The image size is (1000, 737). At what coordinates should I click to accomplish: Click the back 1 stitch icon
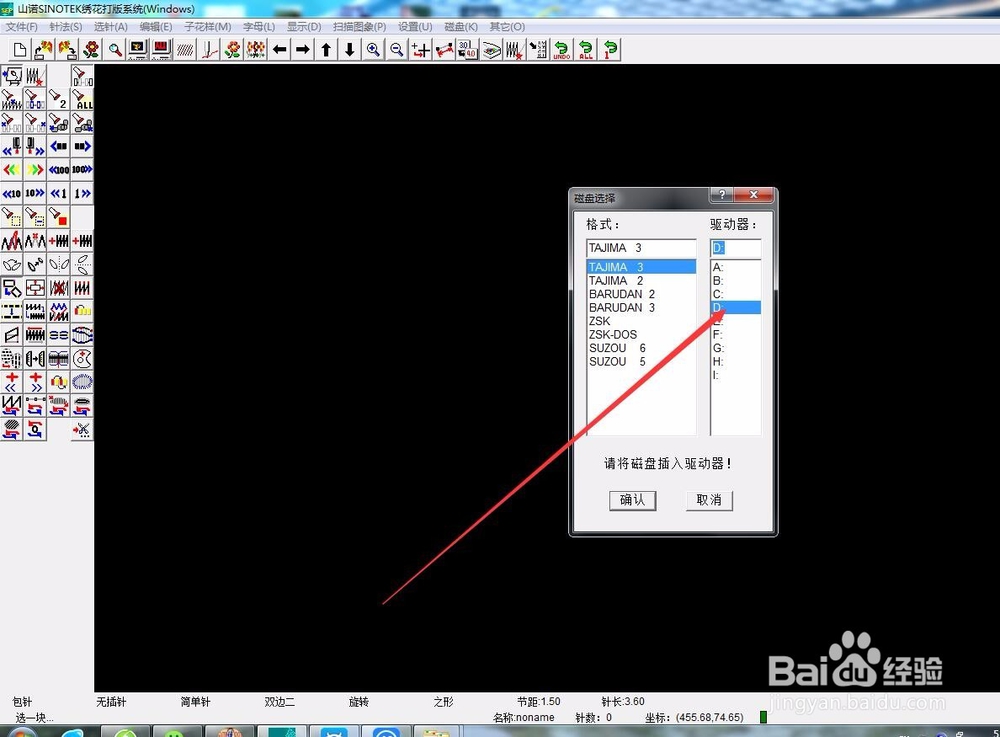[x=59, y=194]
